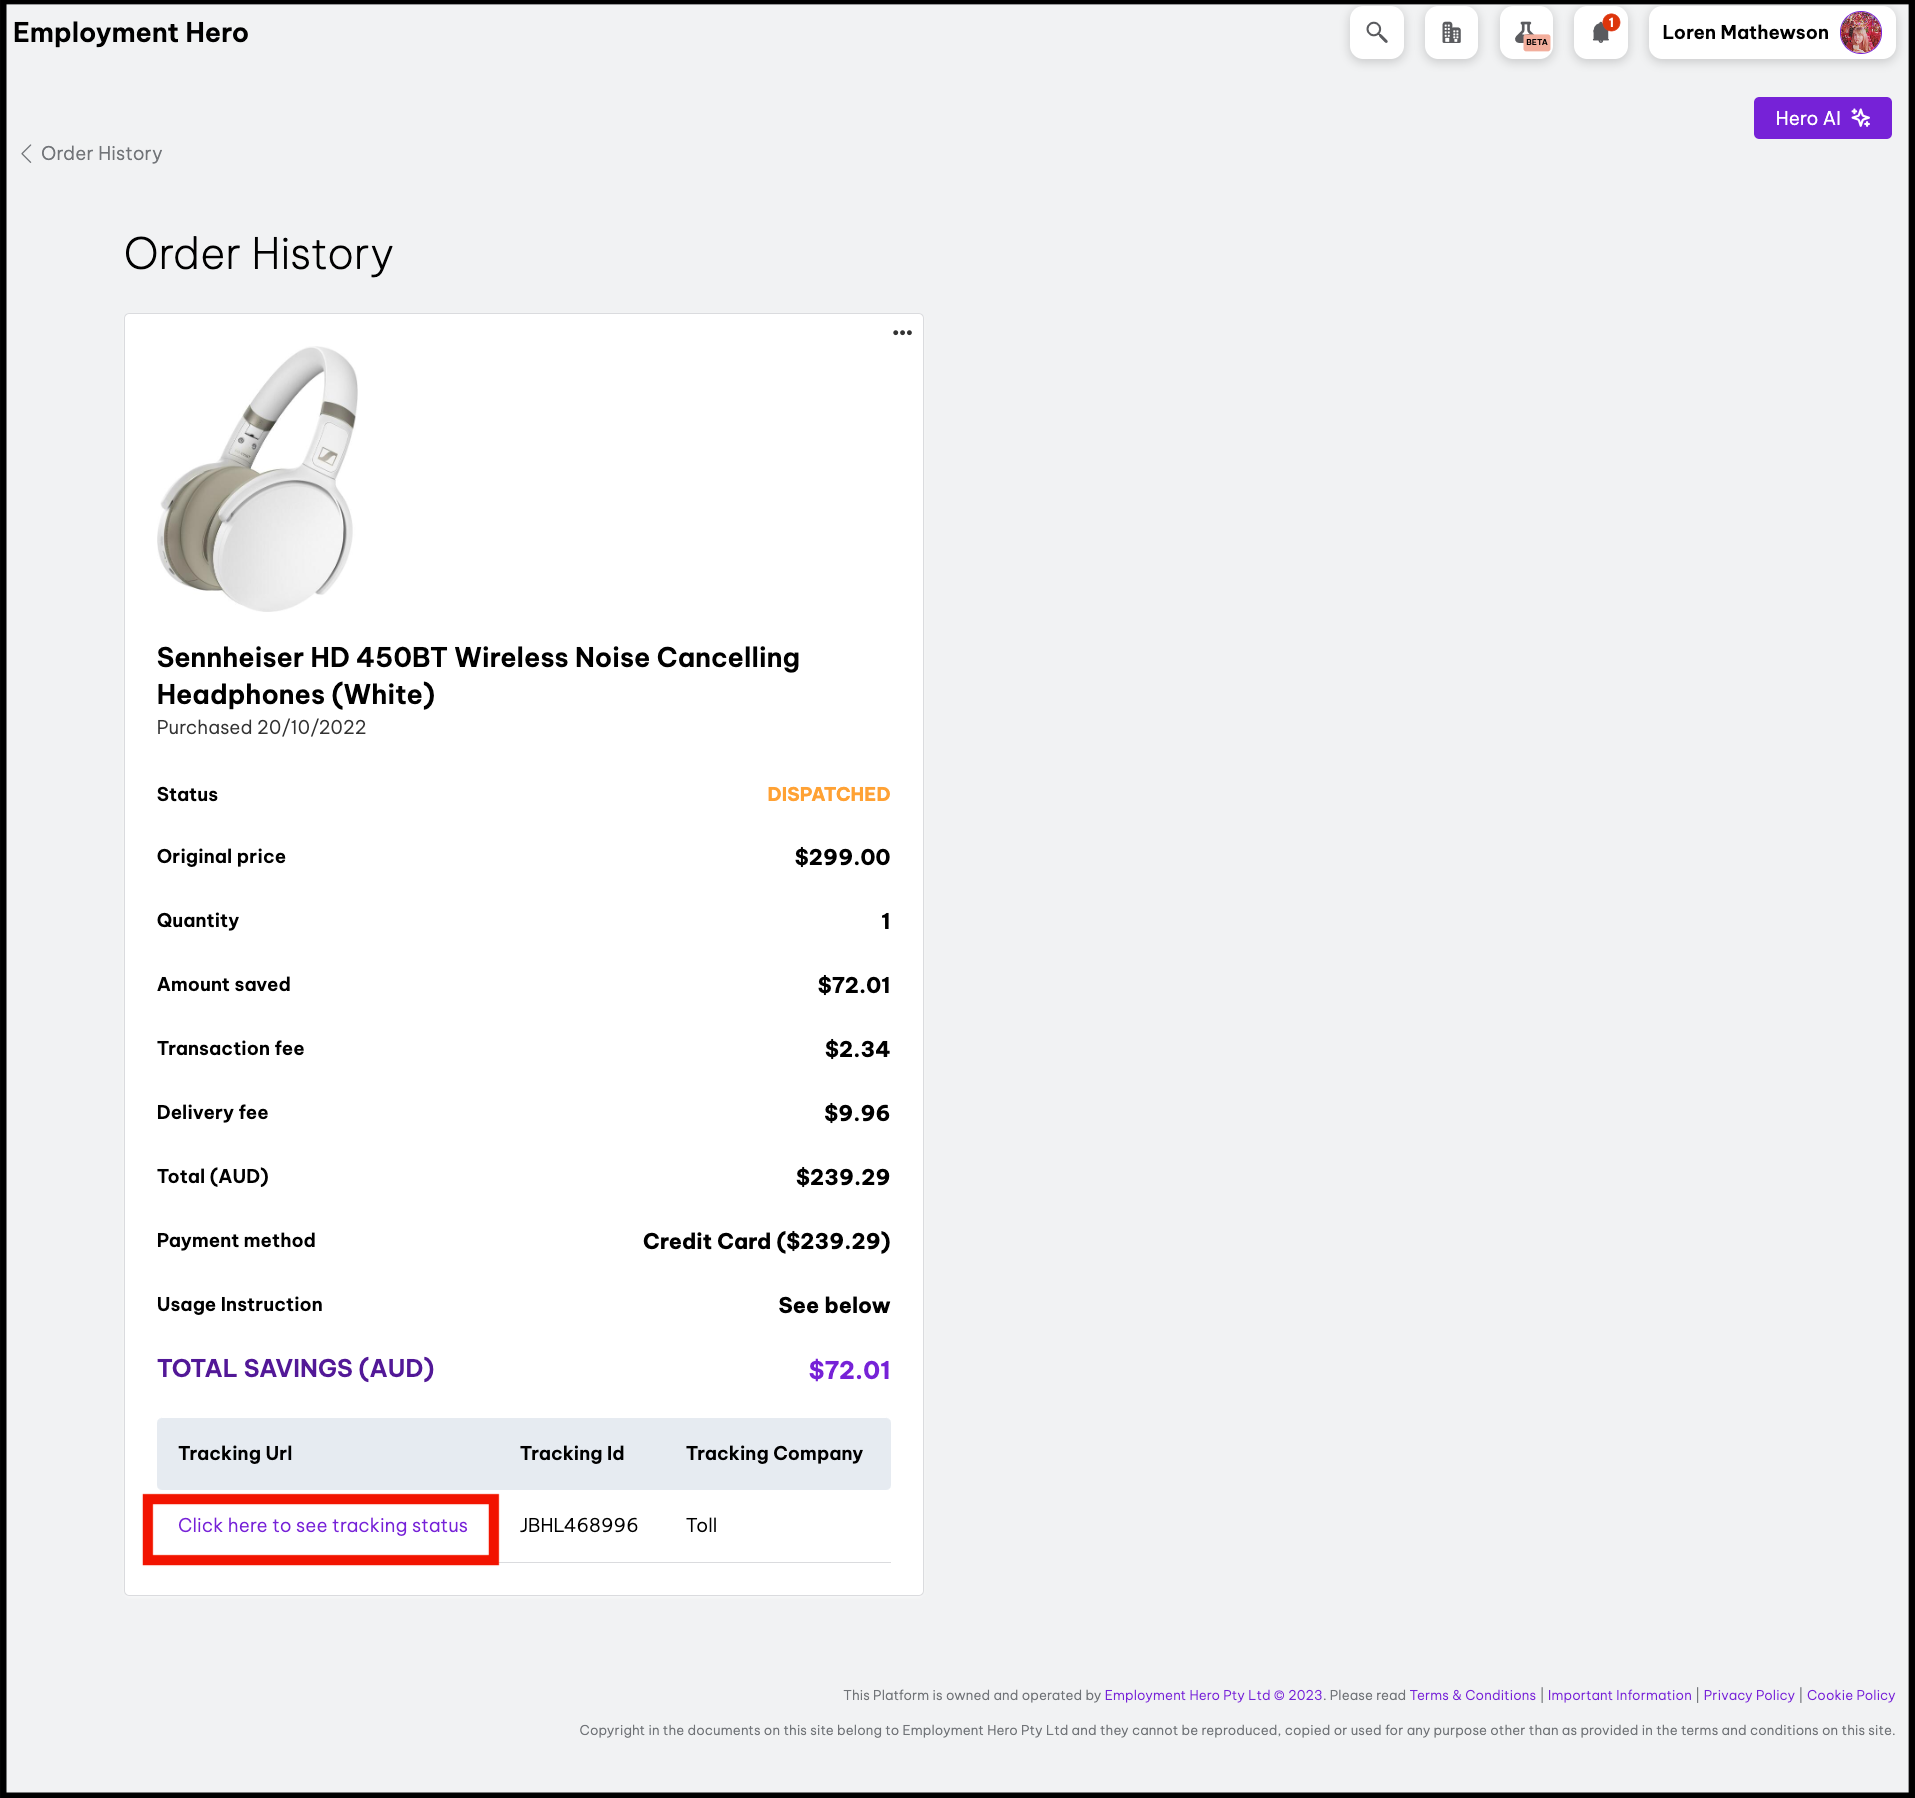The width and height of the screenshot is (1915, 1798).
Task: Click the Order History page heading
Action: pos(258,254)
